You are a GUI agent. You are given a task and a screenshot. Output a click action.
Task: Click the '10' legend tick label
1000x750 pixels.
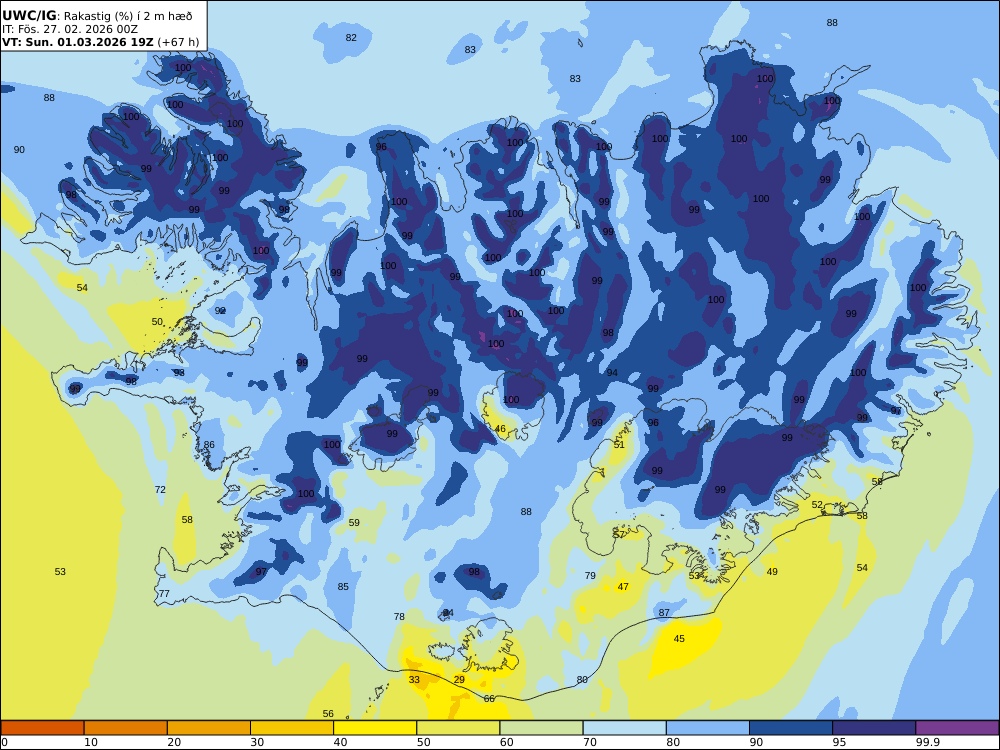point(91,742)
